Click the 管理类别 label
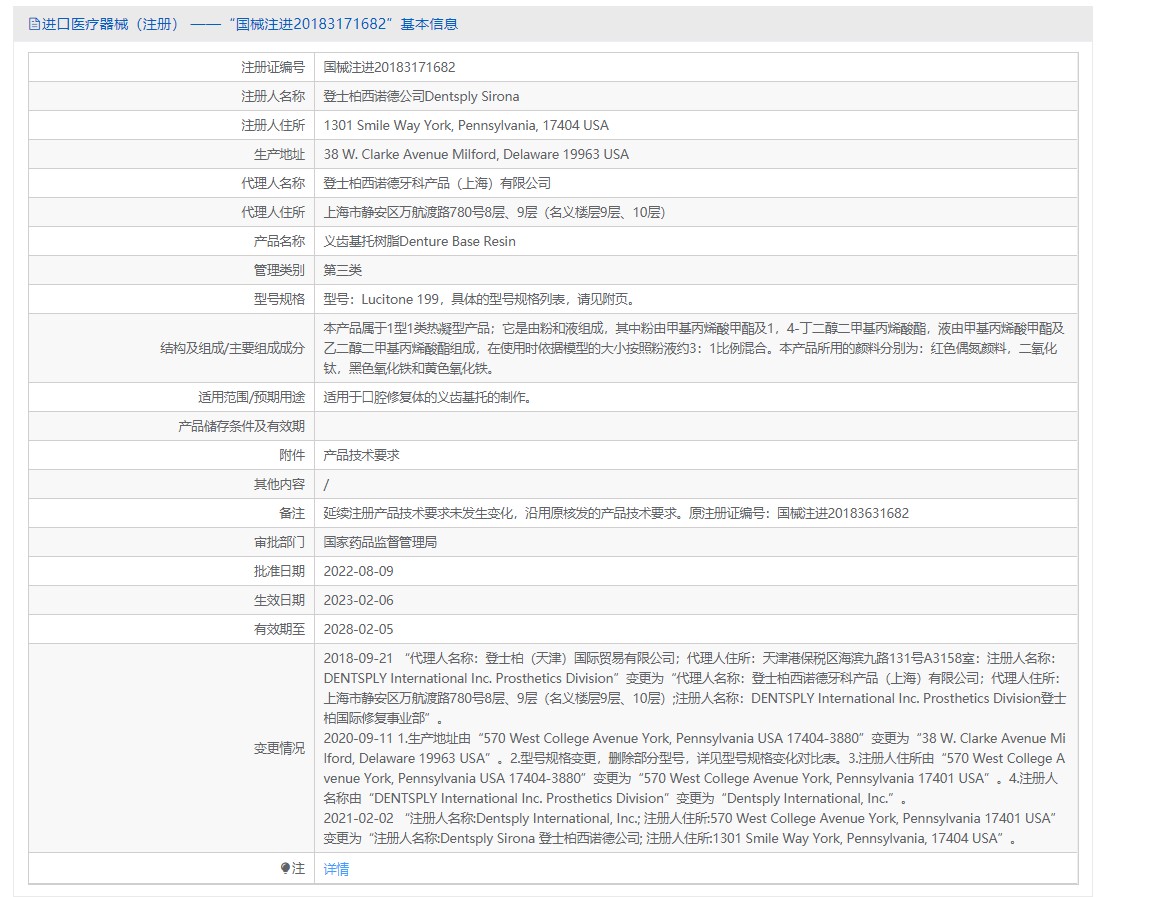This screenshot has height=897, width=1154. tap(279, 270)
